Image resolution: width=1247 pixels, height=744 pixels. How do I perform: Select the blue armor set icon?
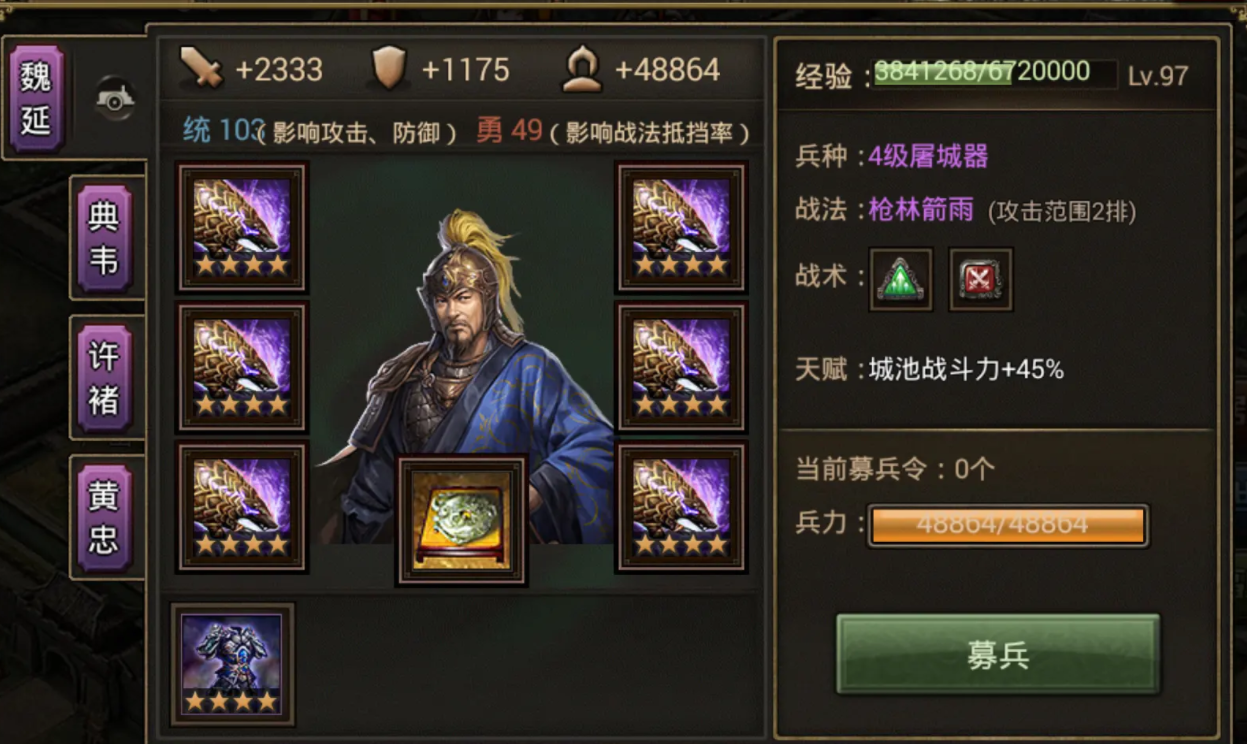tap(233, 664)
